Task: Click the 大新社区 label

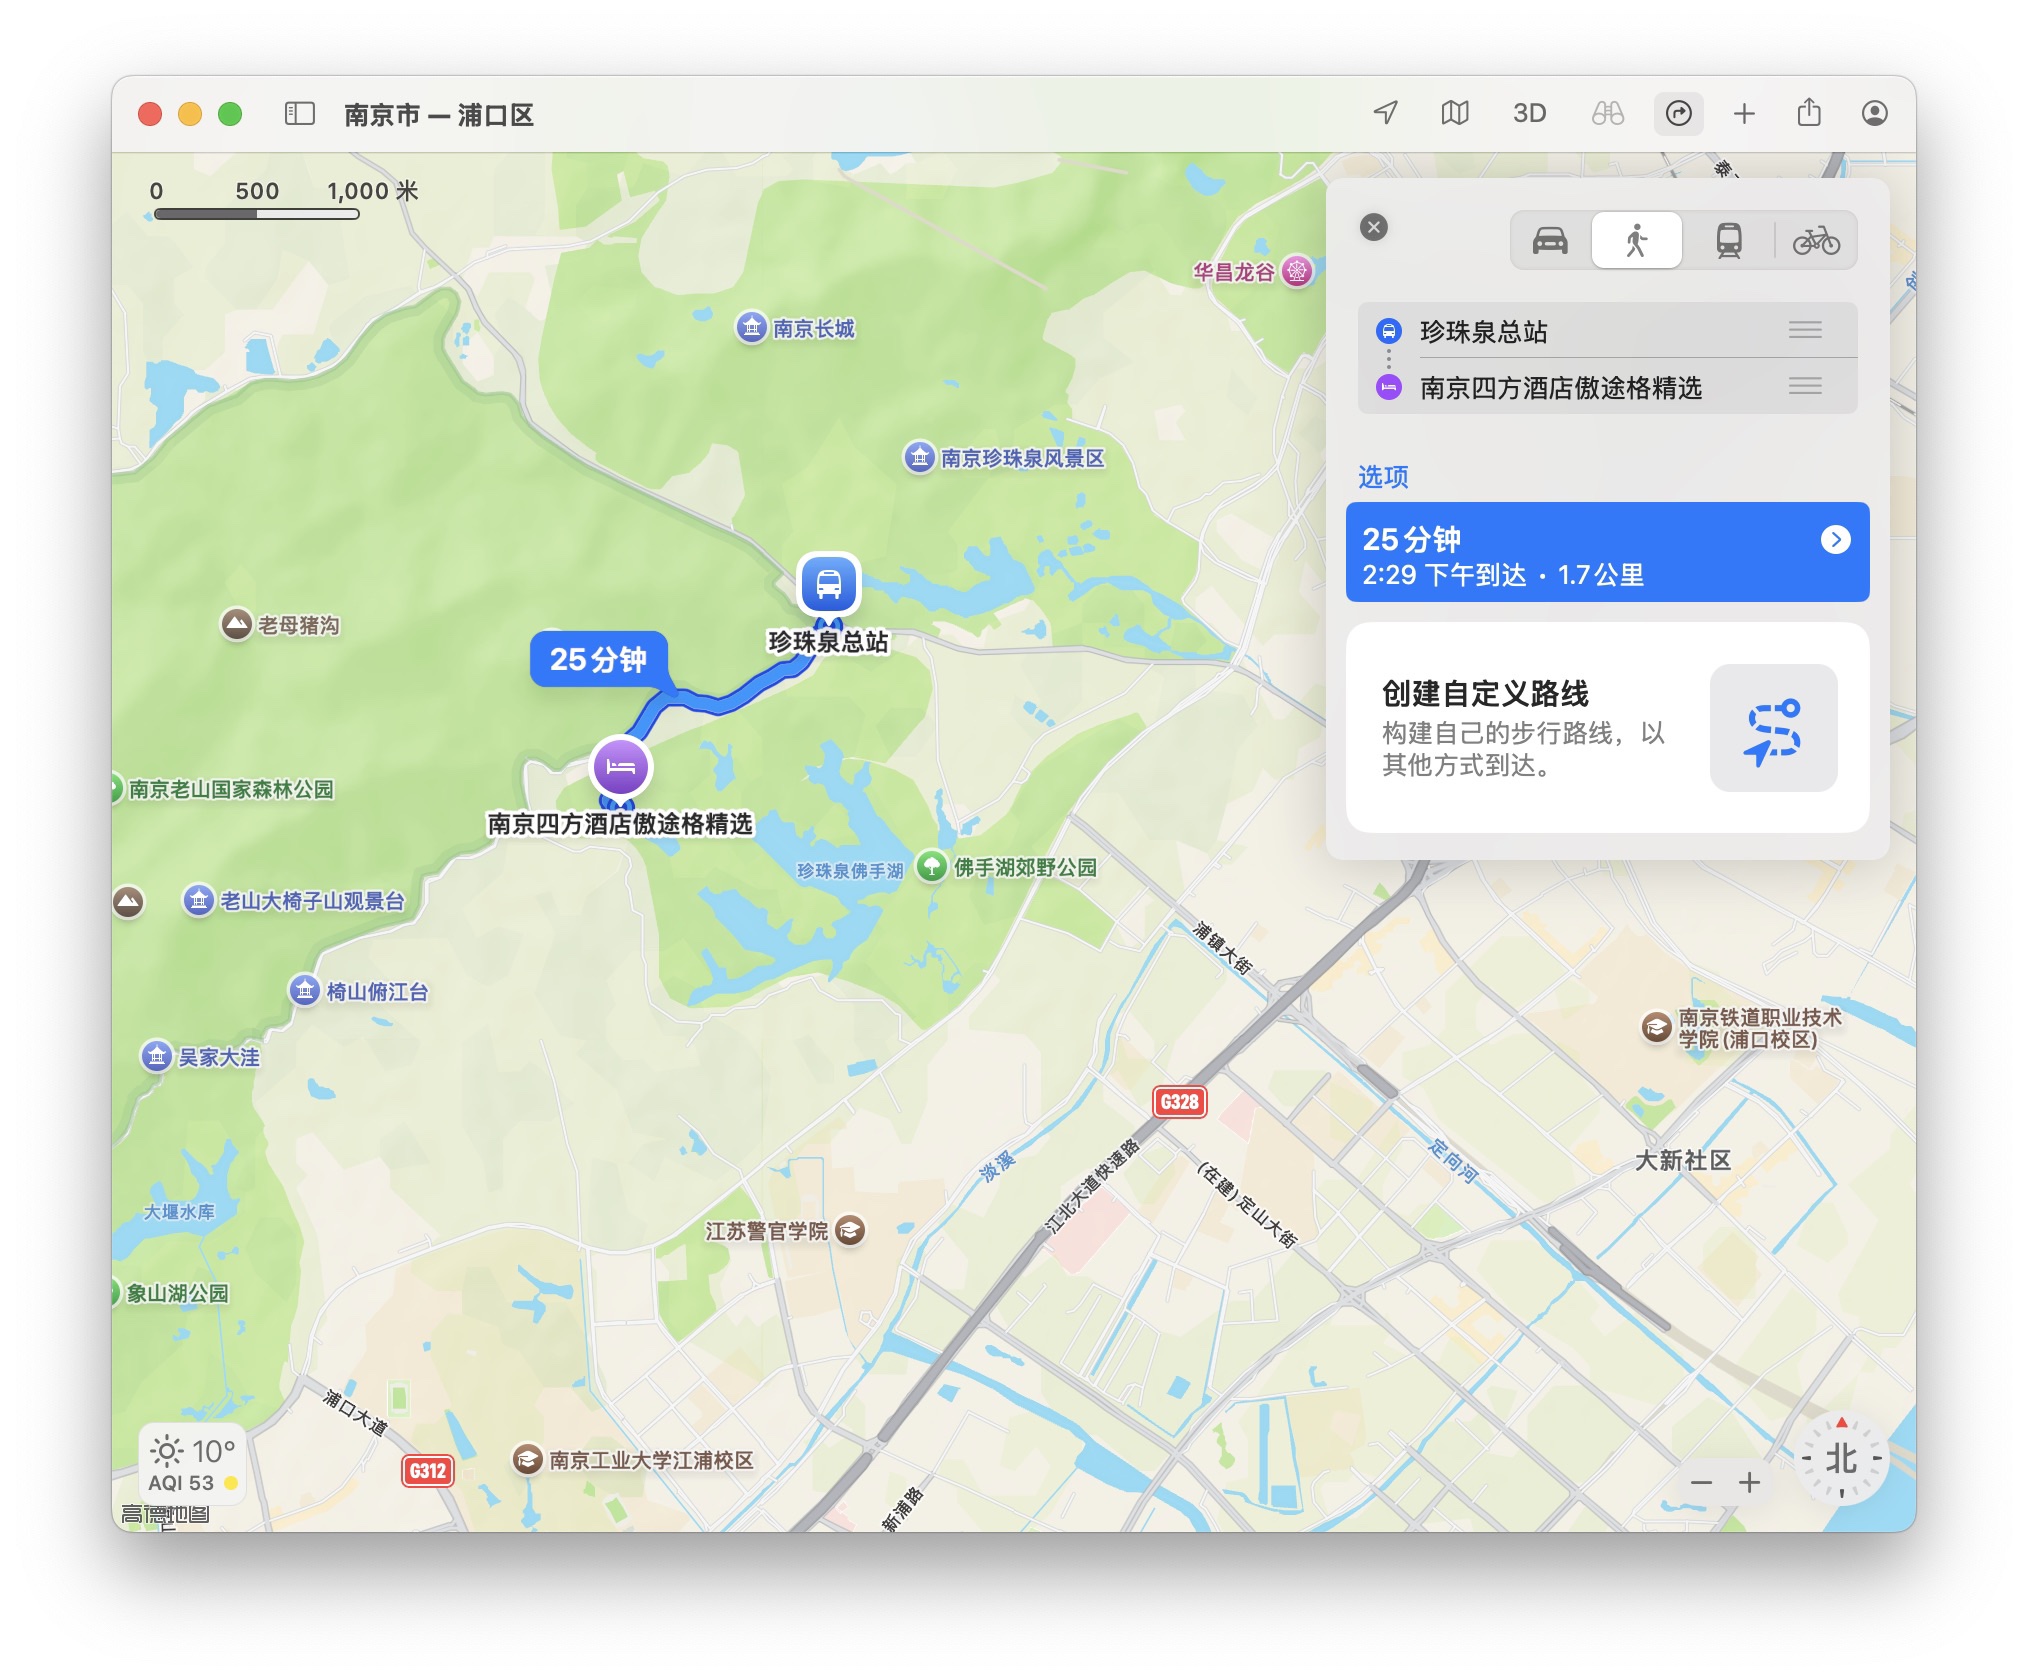Action: tap(1683, 1160)
